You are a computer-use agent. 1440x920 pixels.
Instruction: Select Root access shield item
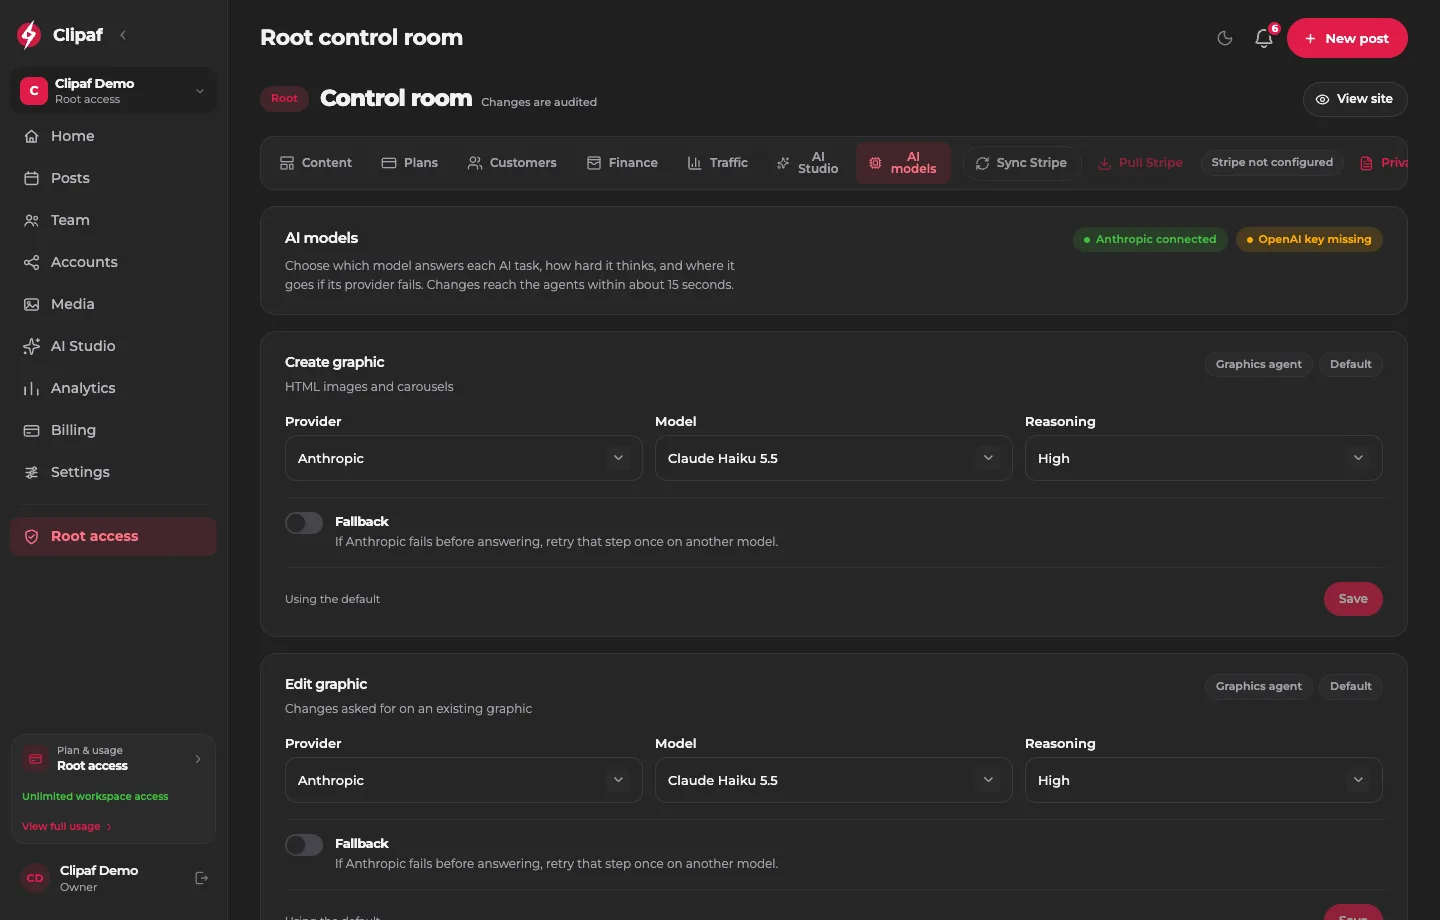click(113, 536)
